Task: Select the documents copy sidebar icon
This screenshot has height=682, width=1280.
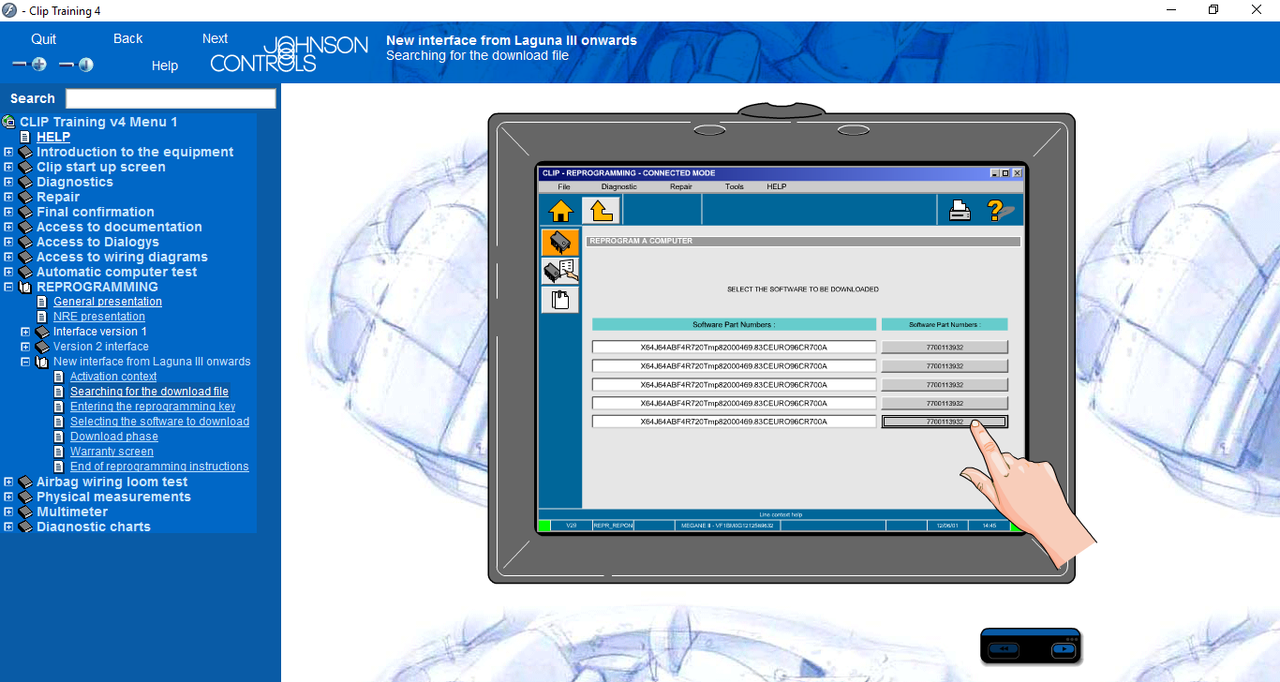Action: [x=560, y=300]
